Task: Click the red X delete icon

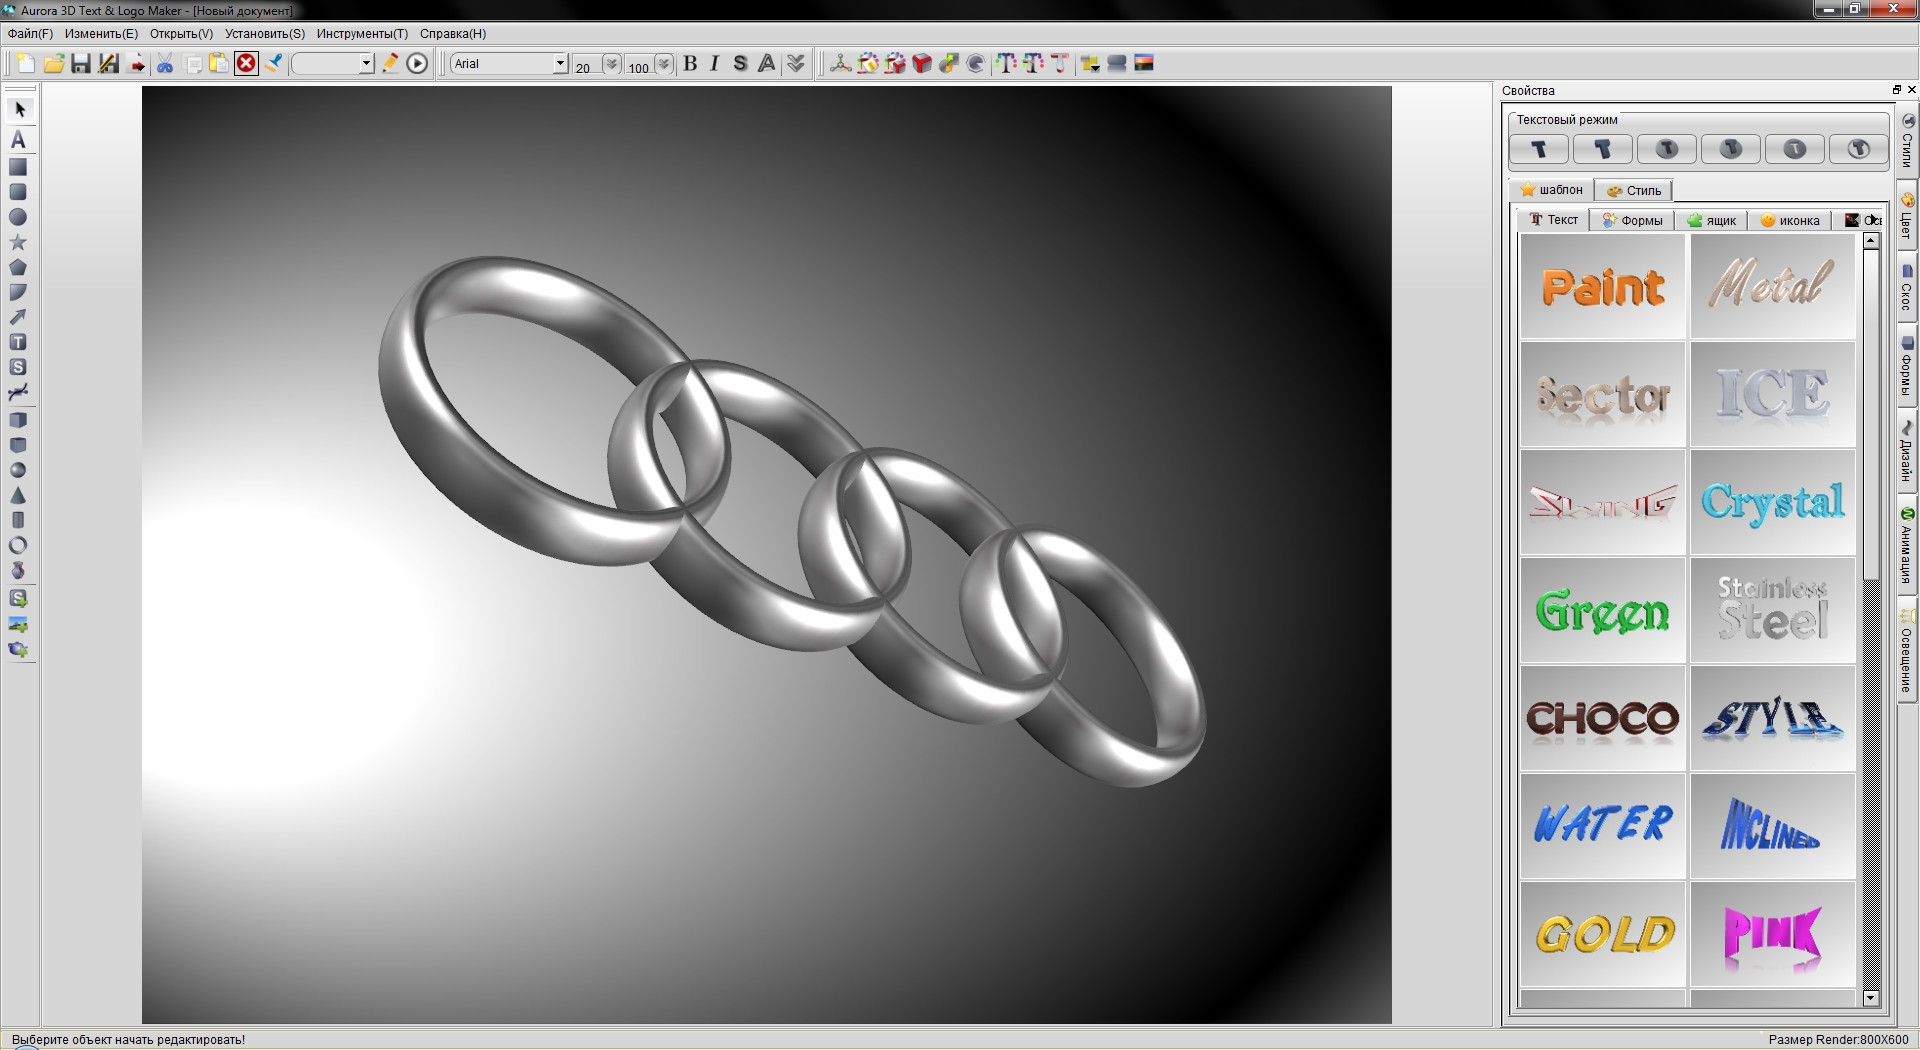Action: click(x=246, y=64)
